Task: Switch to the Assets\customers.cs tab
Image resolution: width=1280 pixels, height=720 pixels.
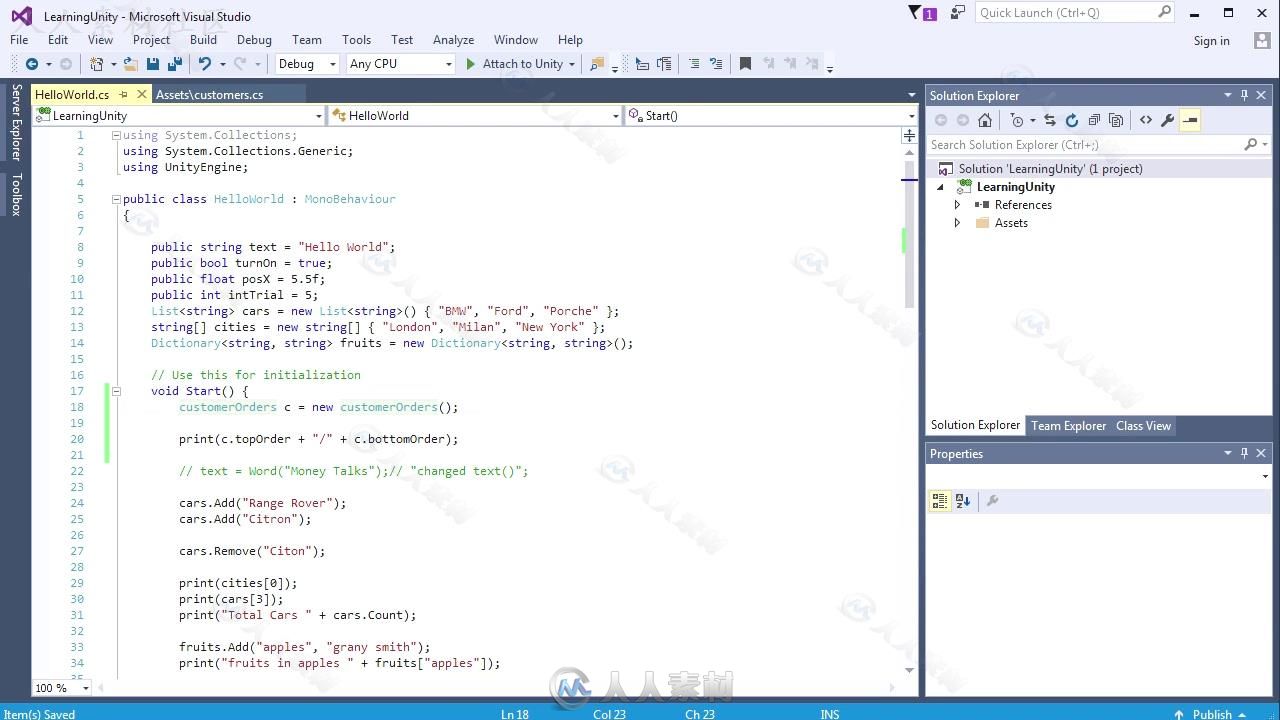Action: [209, 94]
